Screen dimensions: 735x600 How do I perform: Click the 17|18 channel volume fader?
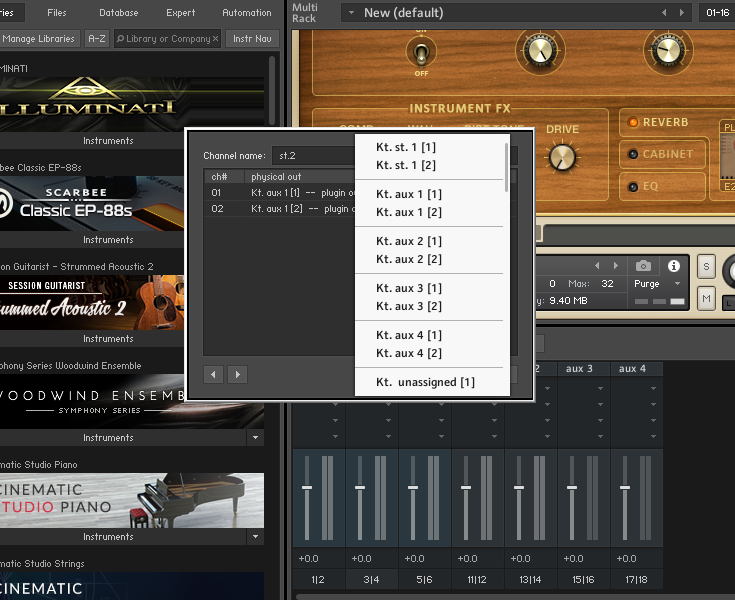pos(625,488)
